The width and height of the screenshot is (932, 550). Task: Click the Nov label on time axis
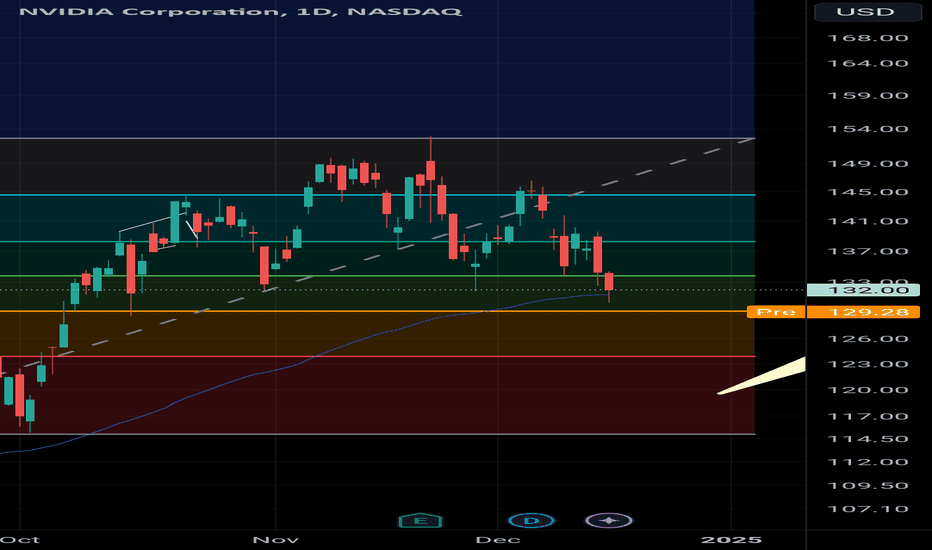(276, 540)
